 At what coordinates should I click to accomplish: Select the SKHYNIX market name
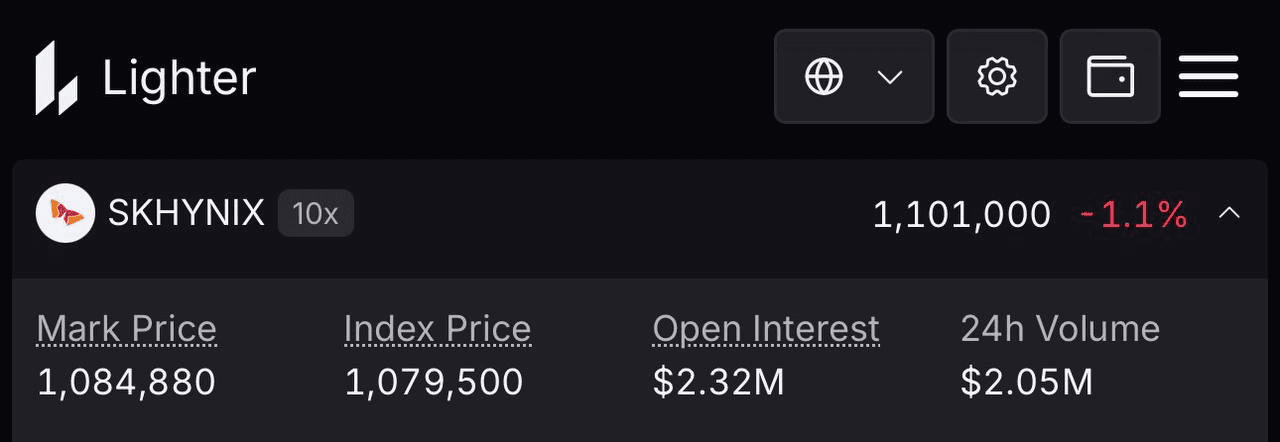click(186, 213)
